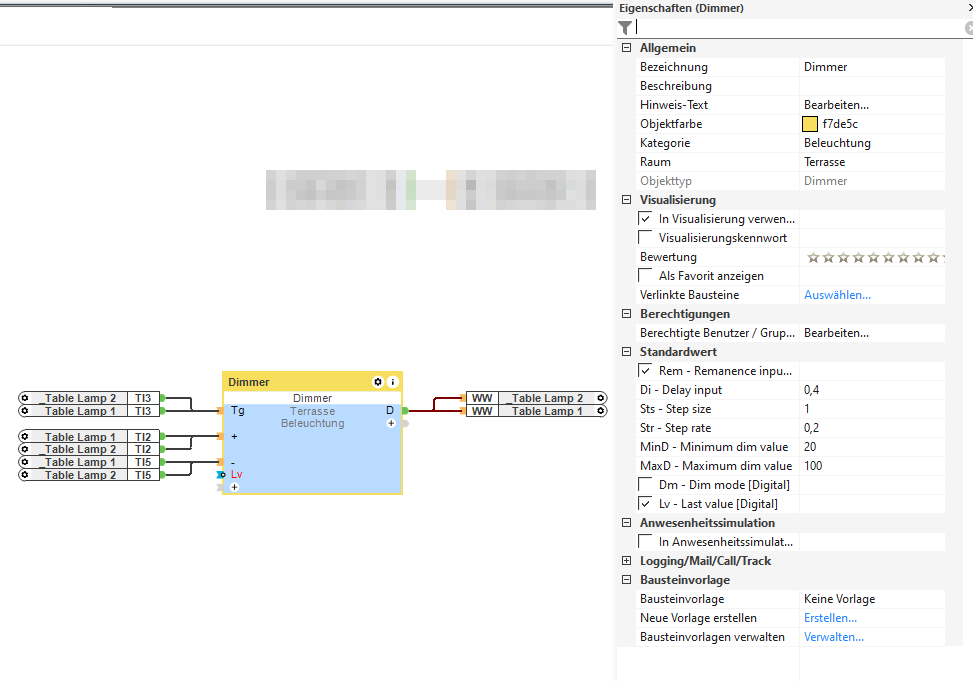
Task: Enable the Als Favorit anzeigen checkbox
Action: point(645,276)
